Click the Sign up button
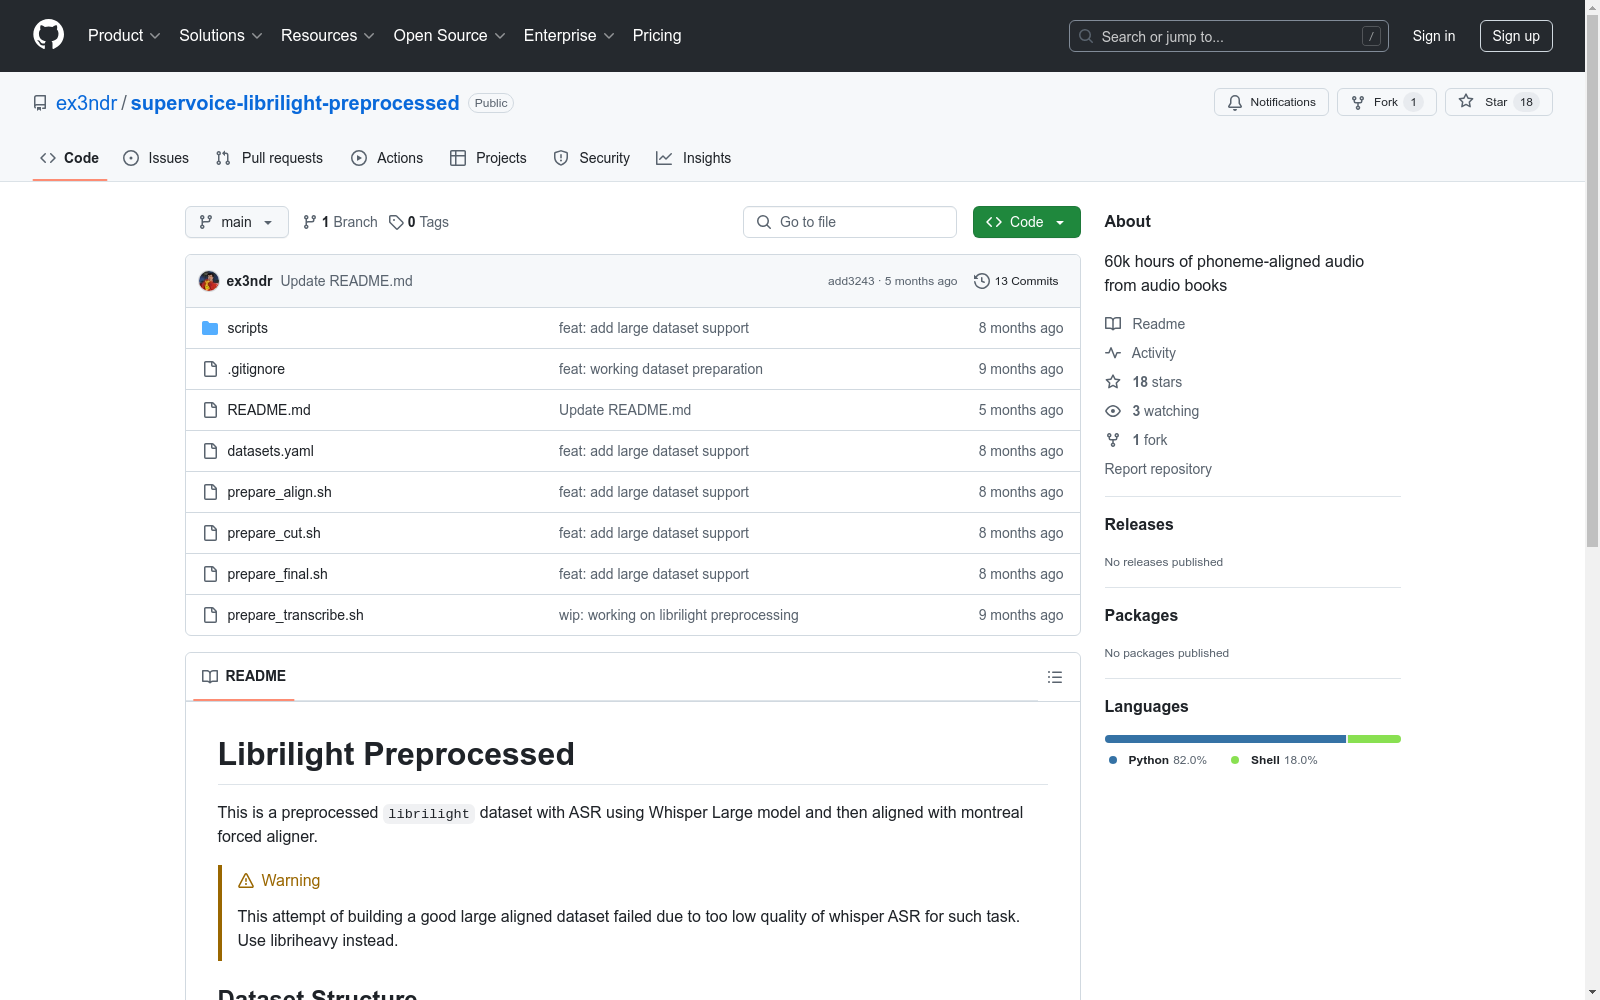 [x=1516, y=36]
